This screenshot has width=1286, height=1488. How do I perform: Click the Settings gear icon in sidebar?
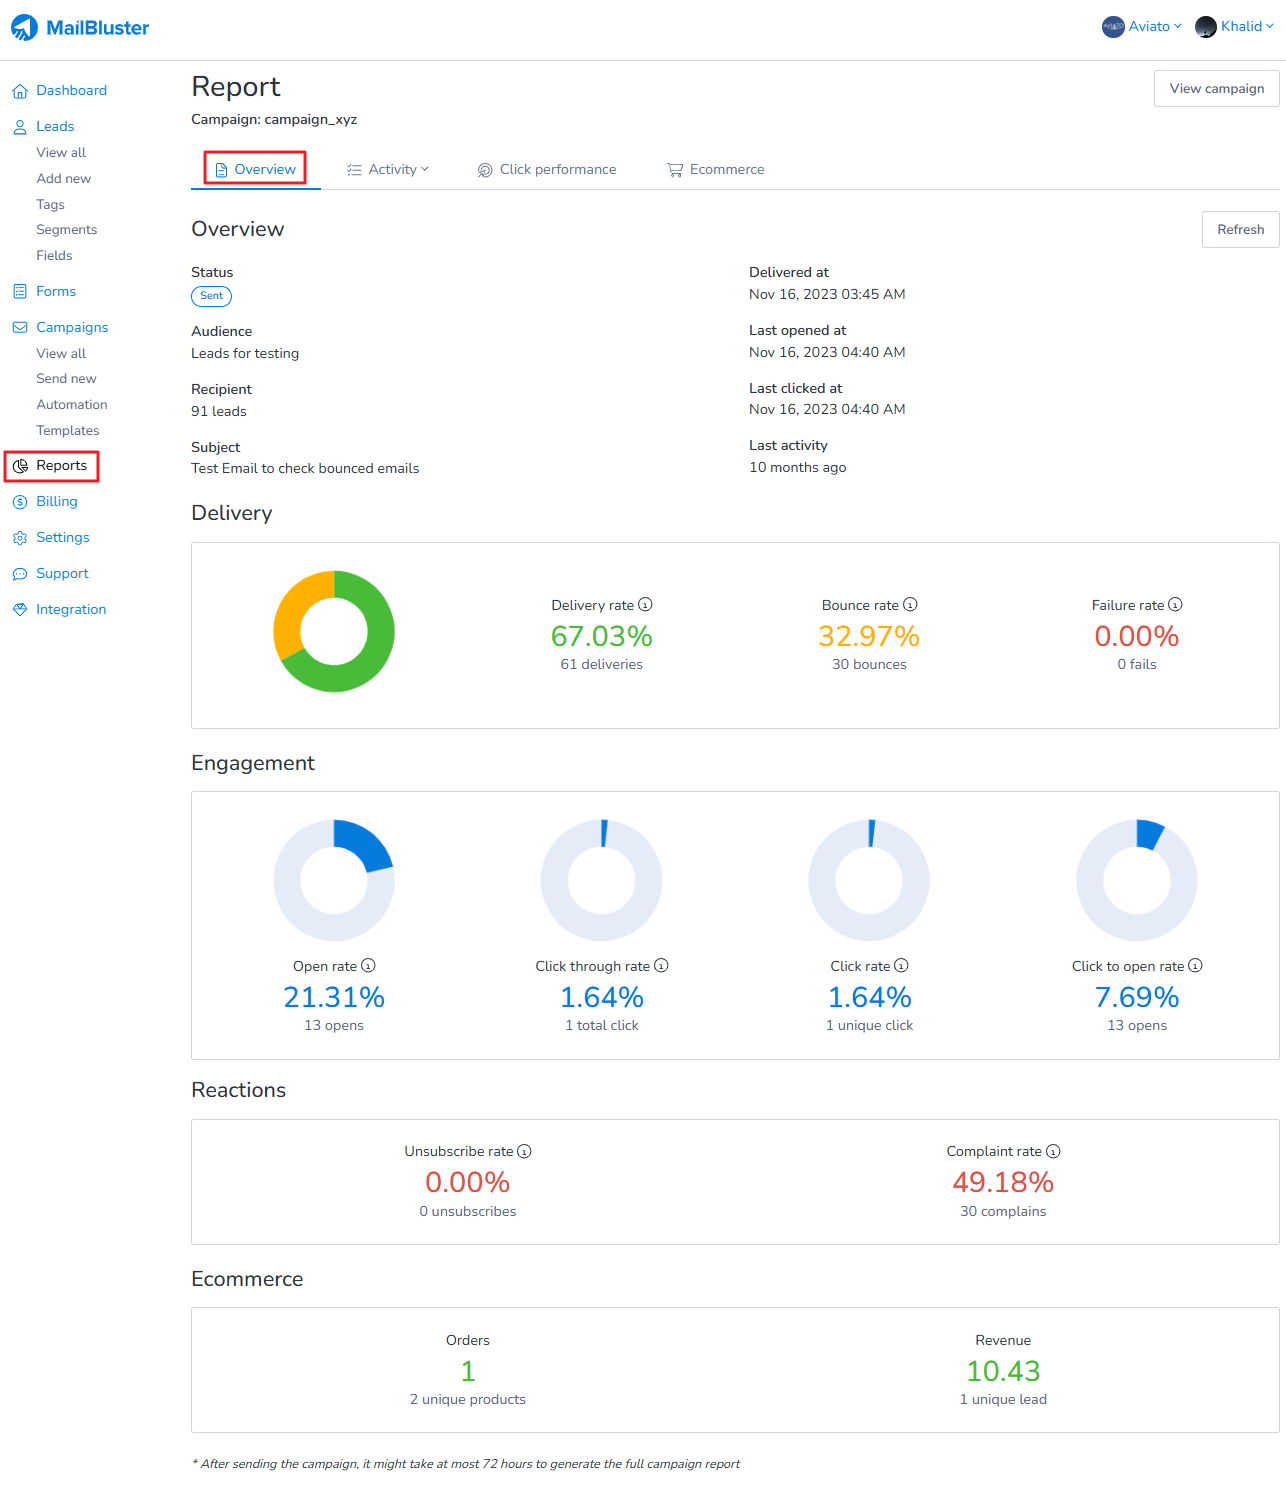click(x=20, y=538)
